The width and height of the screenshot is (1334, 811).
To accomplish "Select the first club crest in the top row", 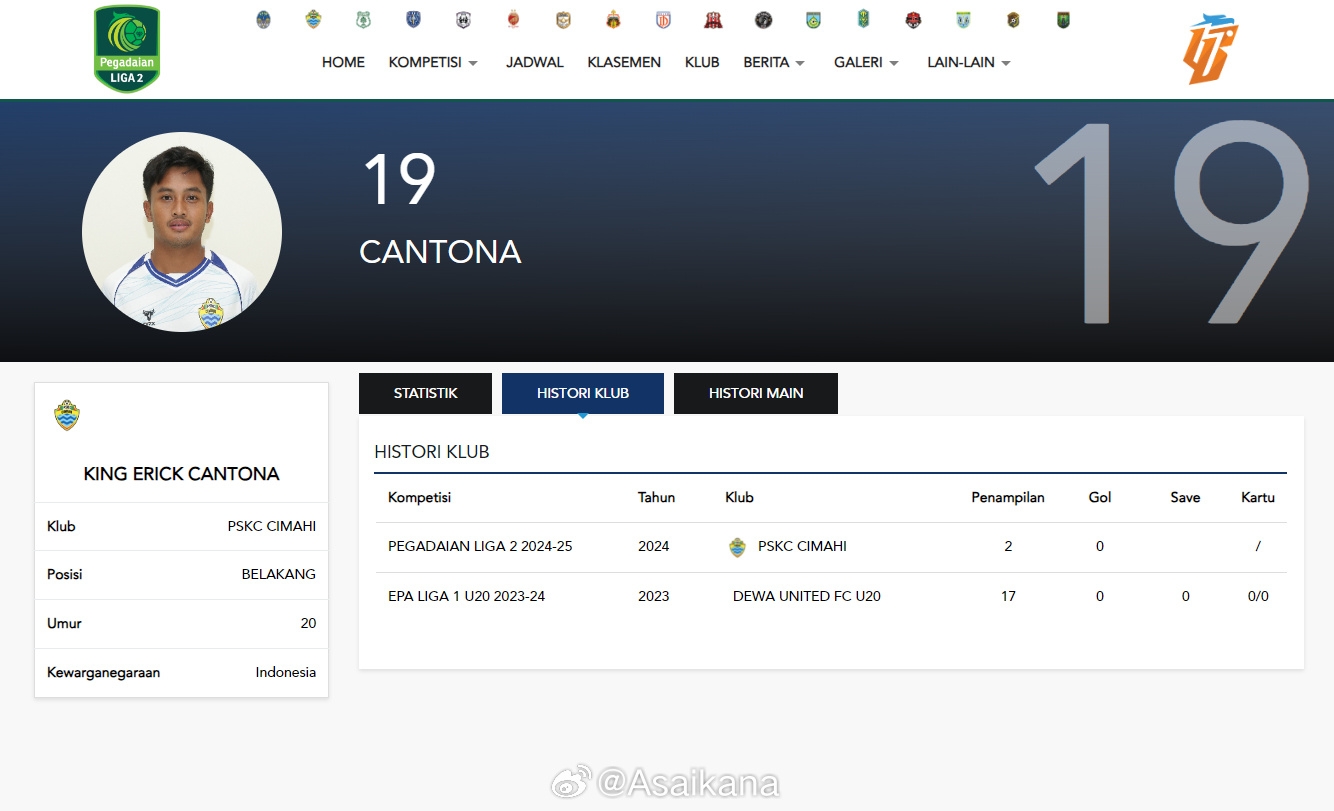I will click(263, 20).
